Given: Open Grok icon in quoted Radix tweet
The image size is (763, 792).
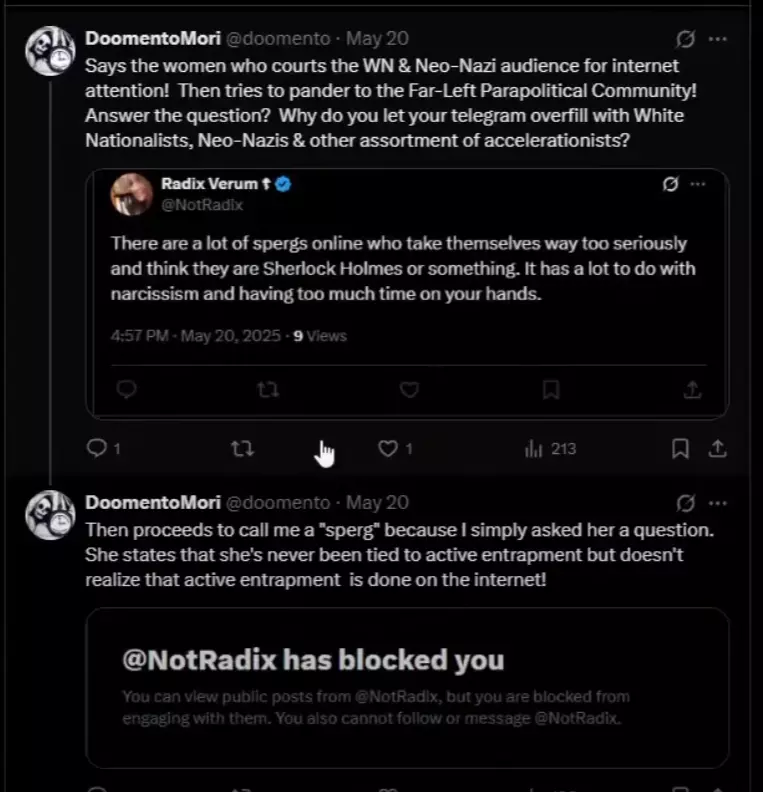Looking at the screenshot, I should click(x=671, y=184).
